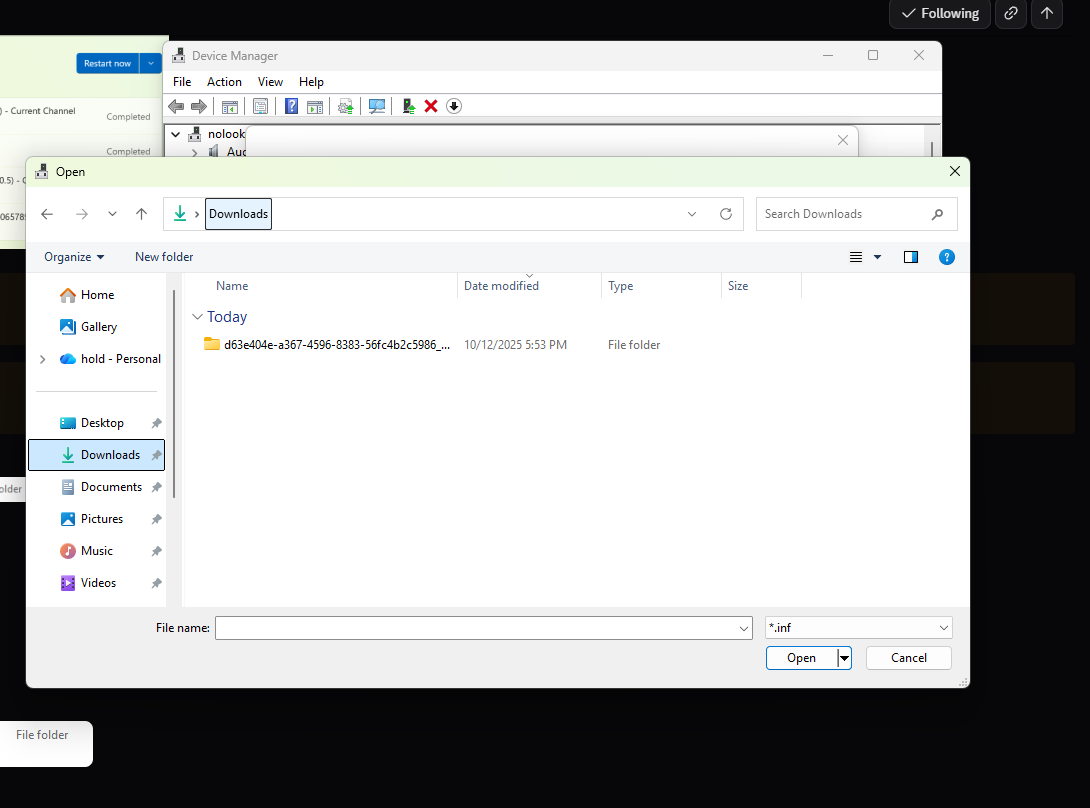Open the Restart now dropdown arrow
1090x808 pixels.
point(151,63)
